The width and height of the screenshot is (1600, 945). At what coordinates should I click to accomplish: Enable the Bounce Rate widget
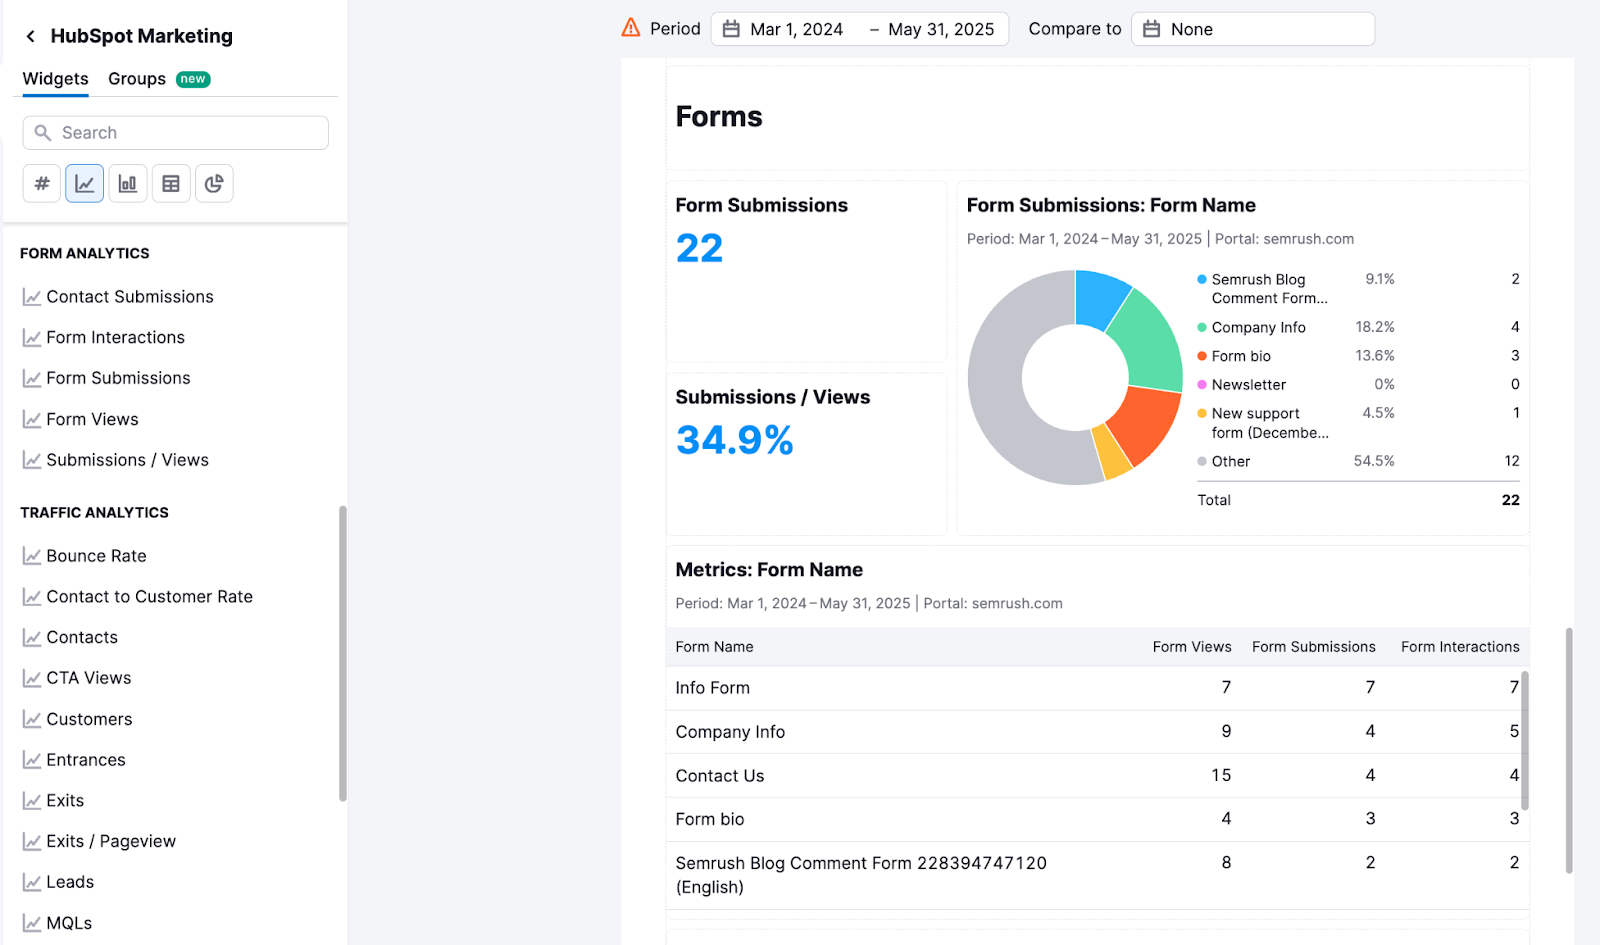[95, 555]
